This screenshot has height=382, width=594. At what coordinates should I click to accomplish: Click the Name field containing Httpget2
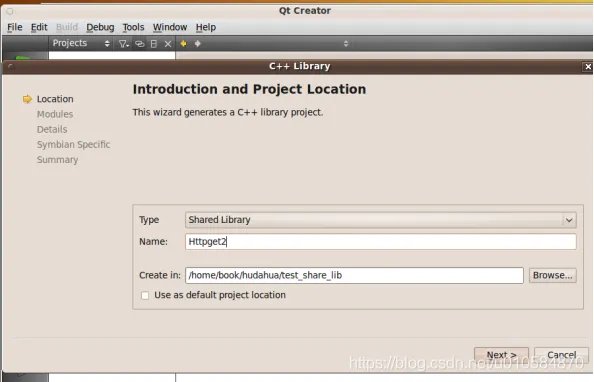[x=381, y=242]
